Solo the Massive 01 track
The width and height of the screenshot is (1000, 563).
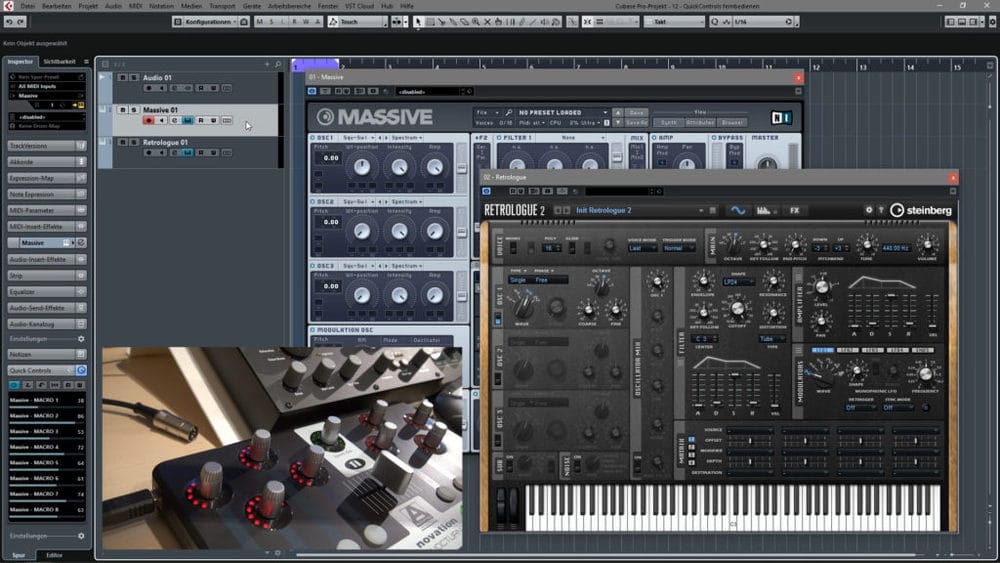click(x=134, y=110)
